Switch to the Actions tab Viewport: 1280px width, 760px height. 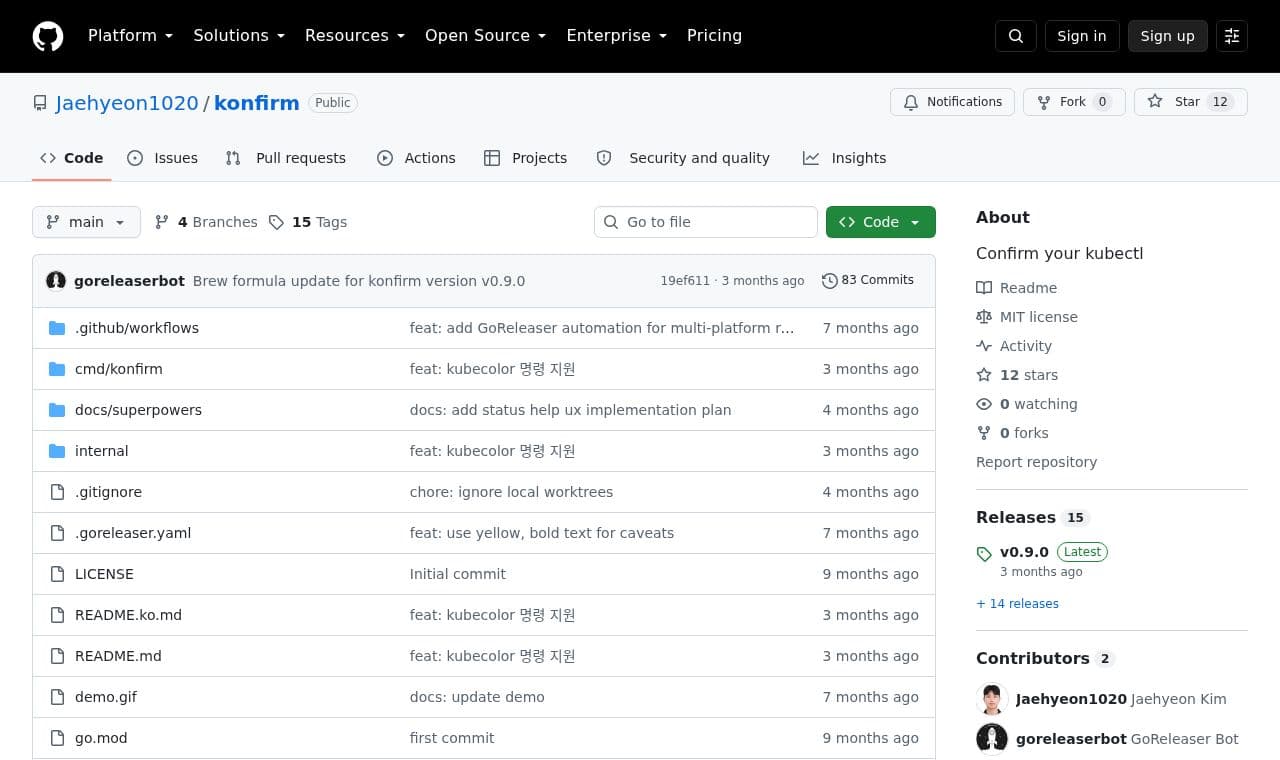coord(416,158)
